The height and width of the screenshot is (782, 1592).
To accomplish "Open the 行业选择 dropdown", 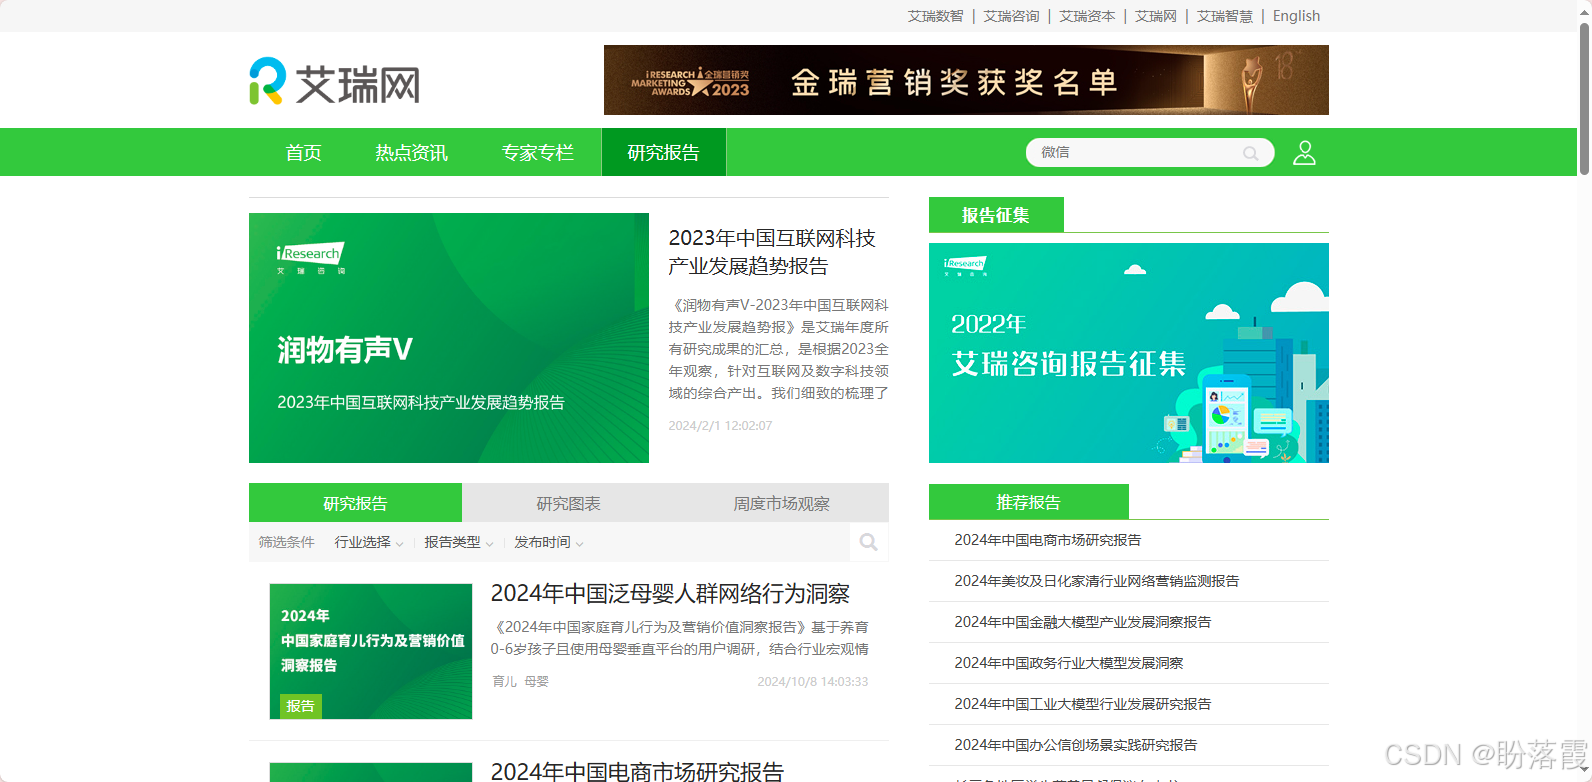I will tap(369, 542).
